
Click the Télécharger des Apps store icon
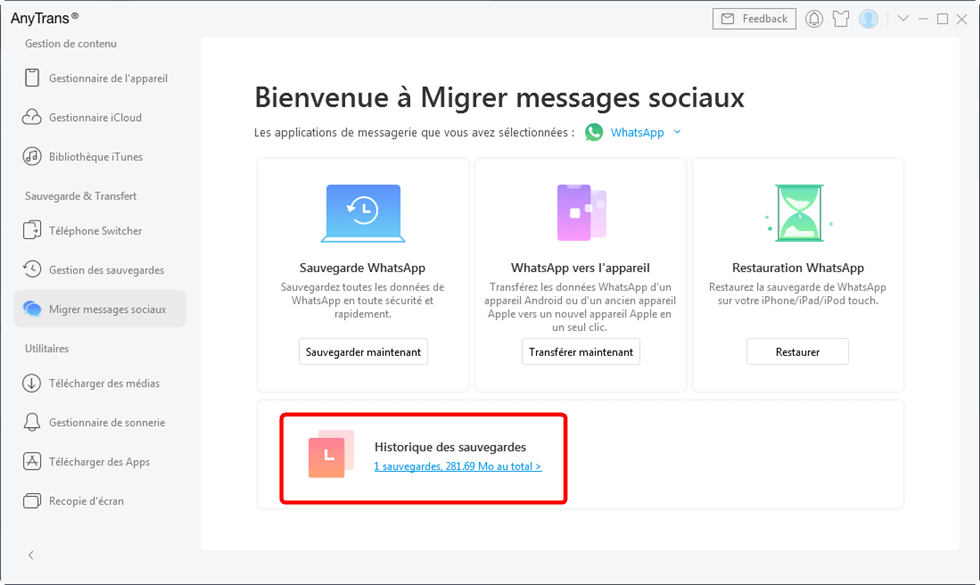[x=32, y=461]
